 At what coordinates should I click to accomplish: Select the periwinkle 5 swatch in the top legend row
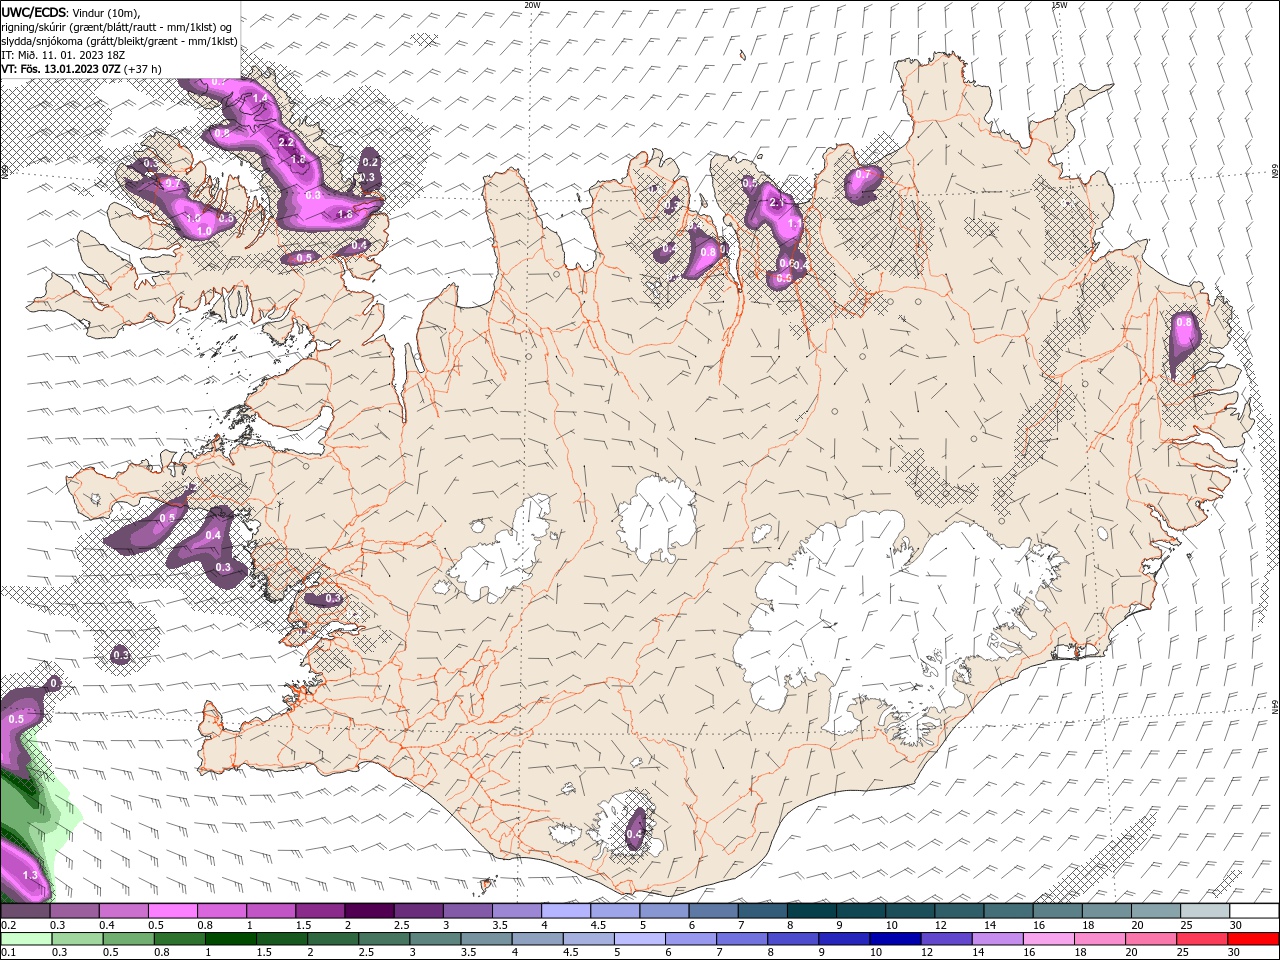click(664, 911)
